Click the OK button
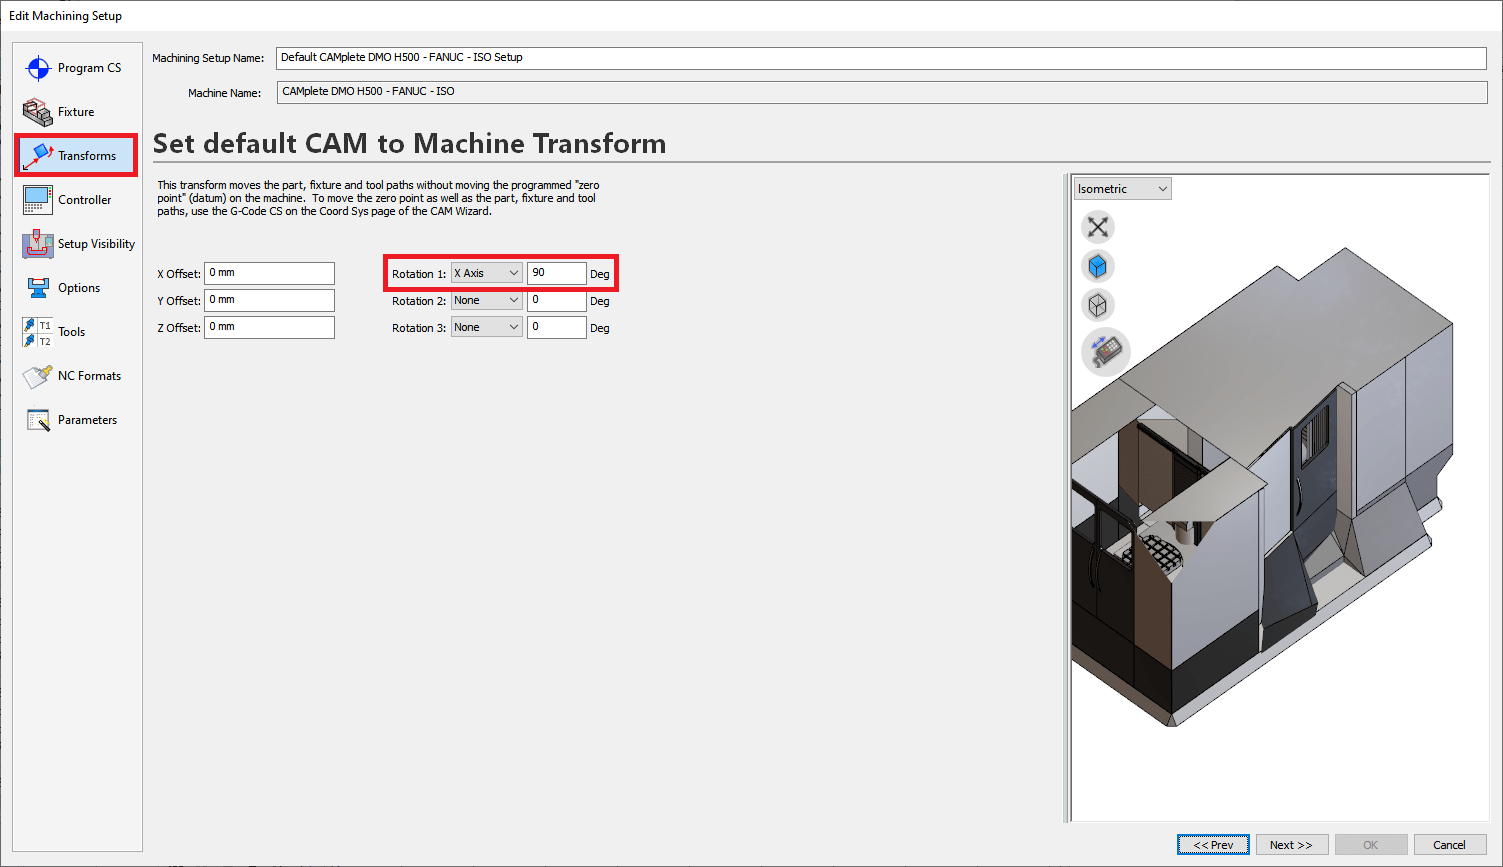The height and width of the screenshot is (867, 1503). (x=1370, y=845)
